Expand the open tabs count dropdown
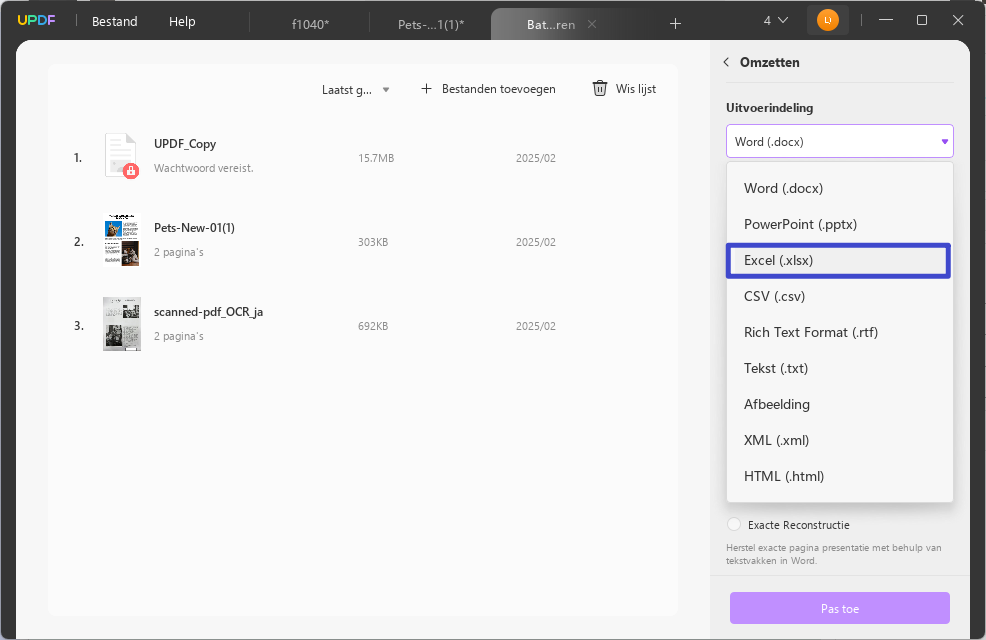986x640 pixels. pos(775,21)
